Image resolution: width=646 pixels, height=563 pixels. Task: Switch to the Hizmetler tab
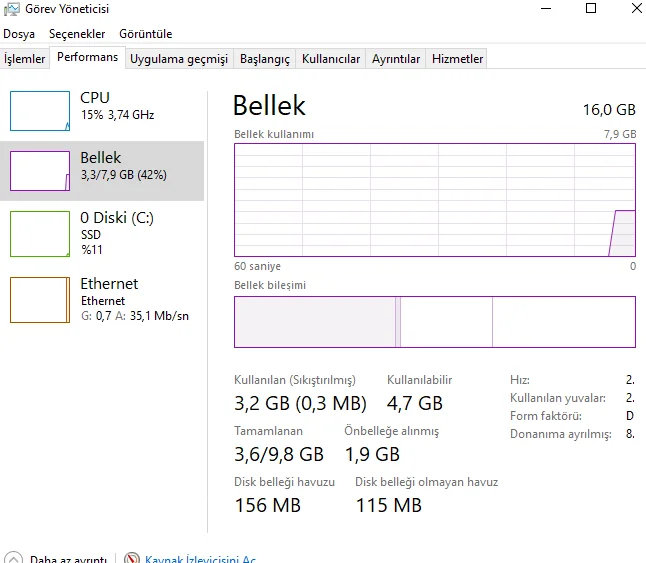click(x=457, y=59)
